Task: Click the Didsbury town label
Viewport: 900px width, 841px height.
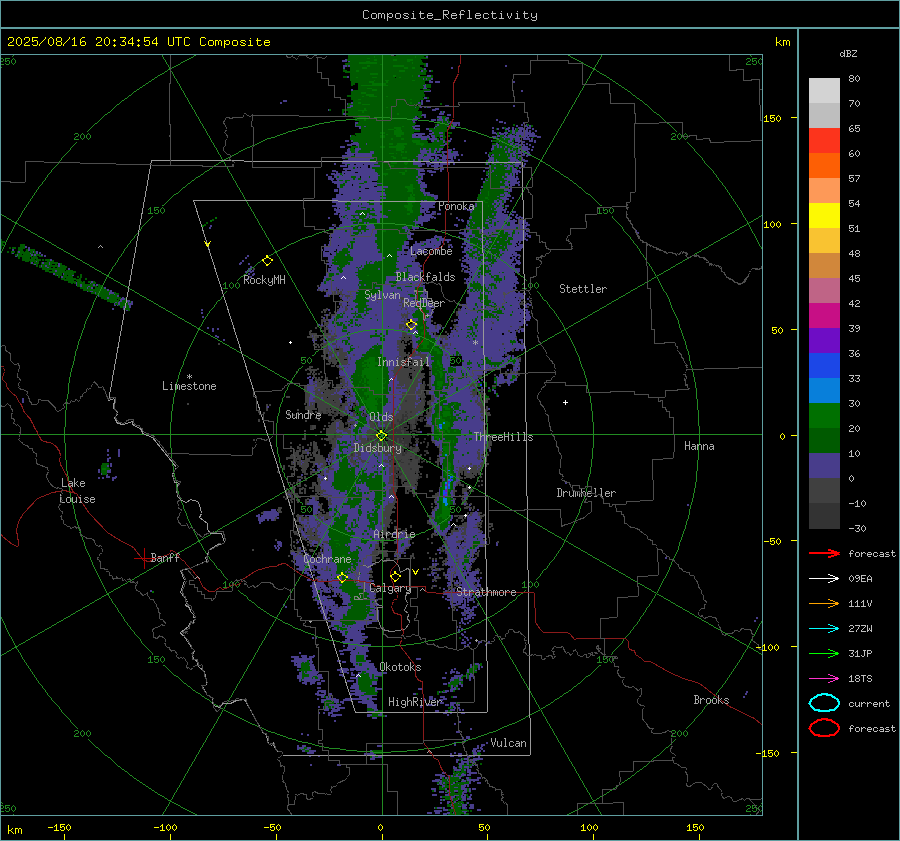Action: click(378, 448)
